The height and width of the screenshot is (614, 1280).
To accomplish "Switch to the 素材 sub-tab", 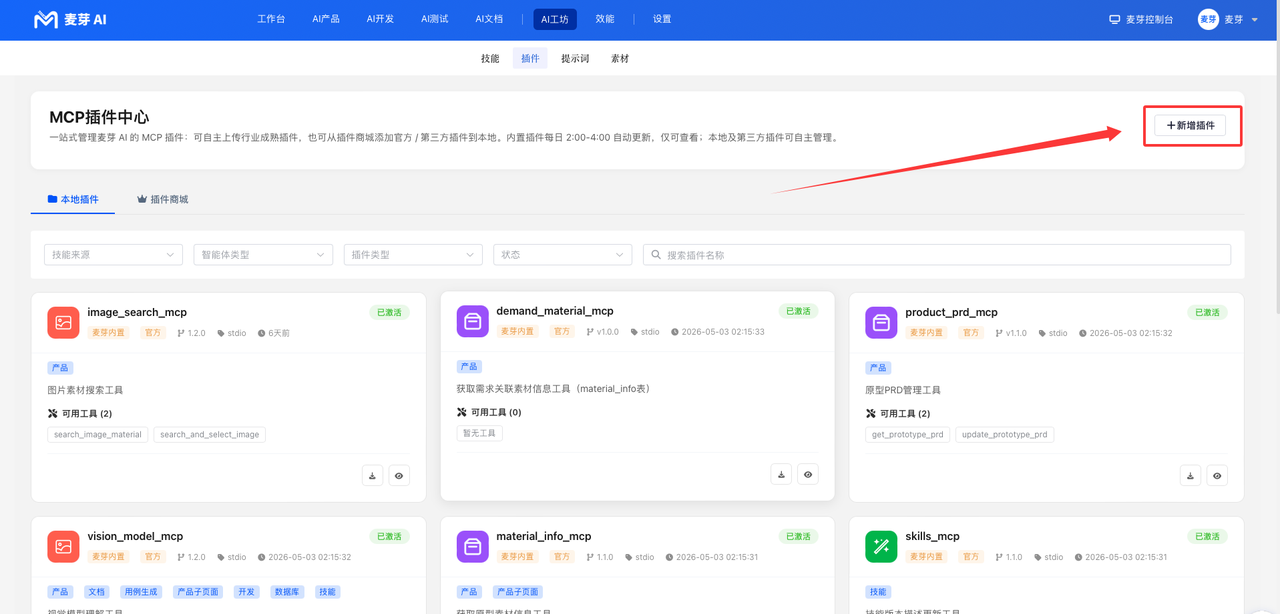I will click(x=620, y=58).
